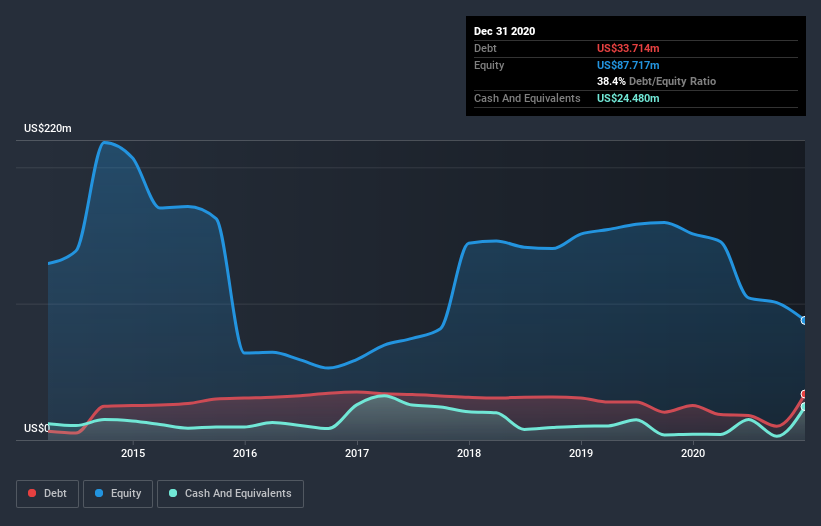Image resolution: width=821 pixels, height=526 pixels.
Task: Click the Debt end-point marker on chart
Action: click(804, 394)
